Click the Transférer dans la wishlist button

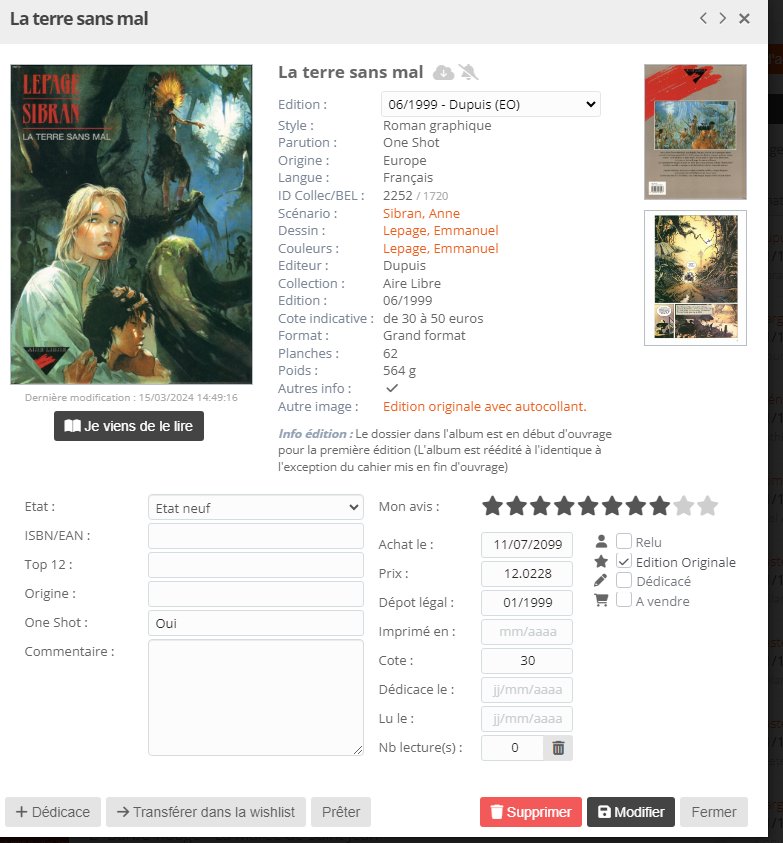tap(205, 812)
